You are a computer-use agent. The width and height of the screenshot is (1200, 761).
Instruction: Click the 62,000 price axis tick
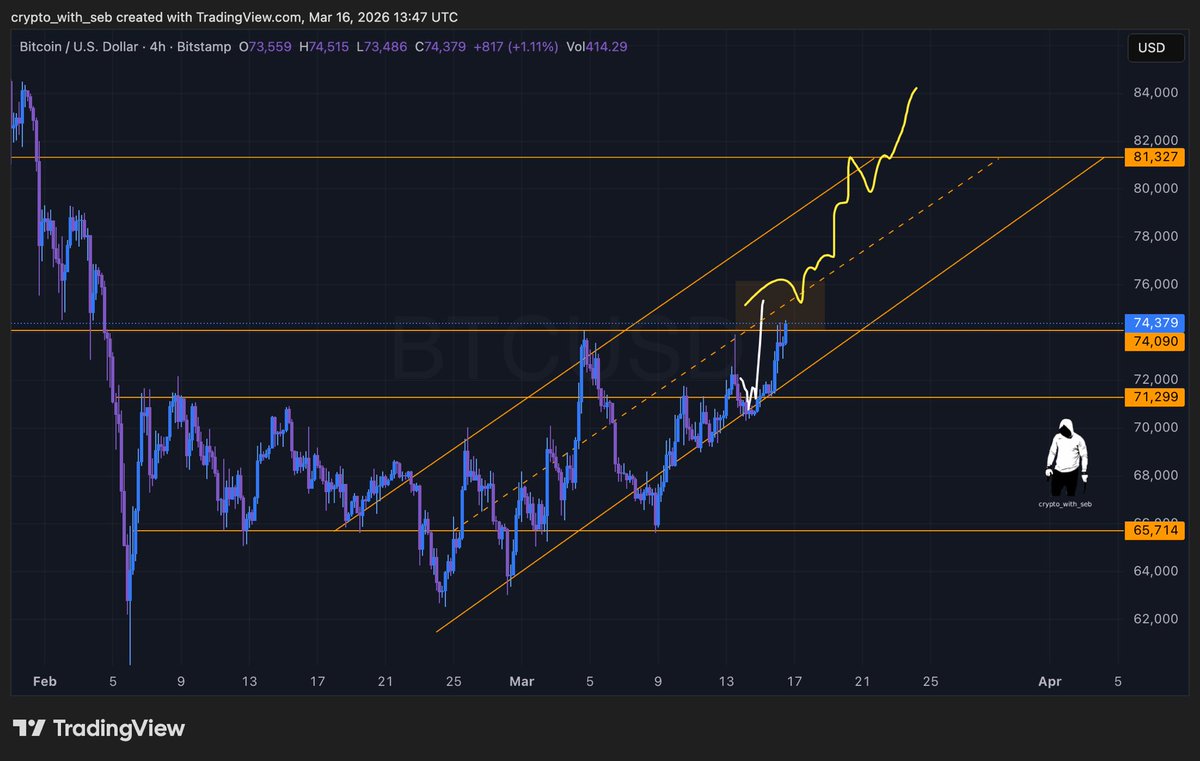pos(1155,619)
